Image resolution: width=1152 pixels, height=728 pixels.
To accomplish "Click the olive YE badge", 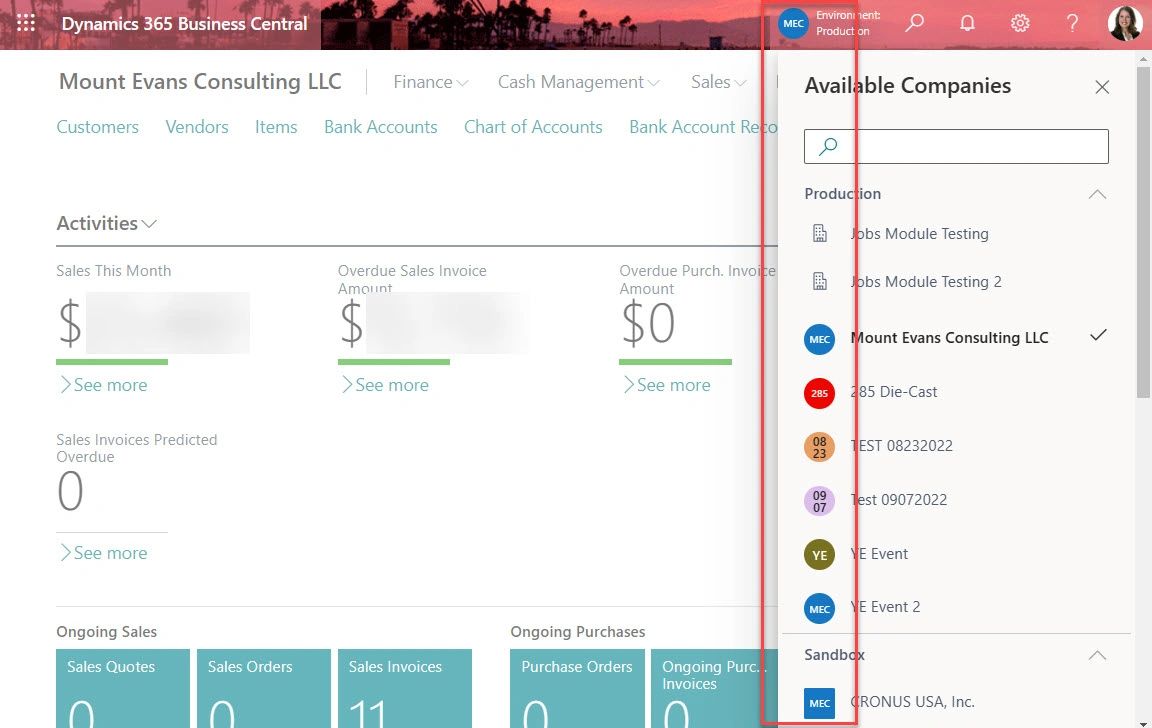I will 819,555.
